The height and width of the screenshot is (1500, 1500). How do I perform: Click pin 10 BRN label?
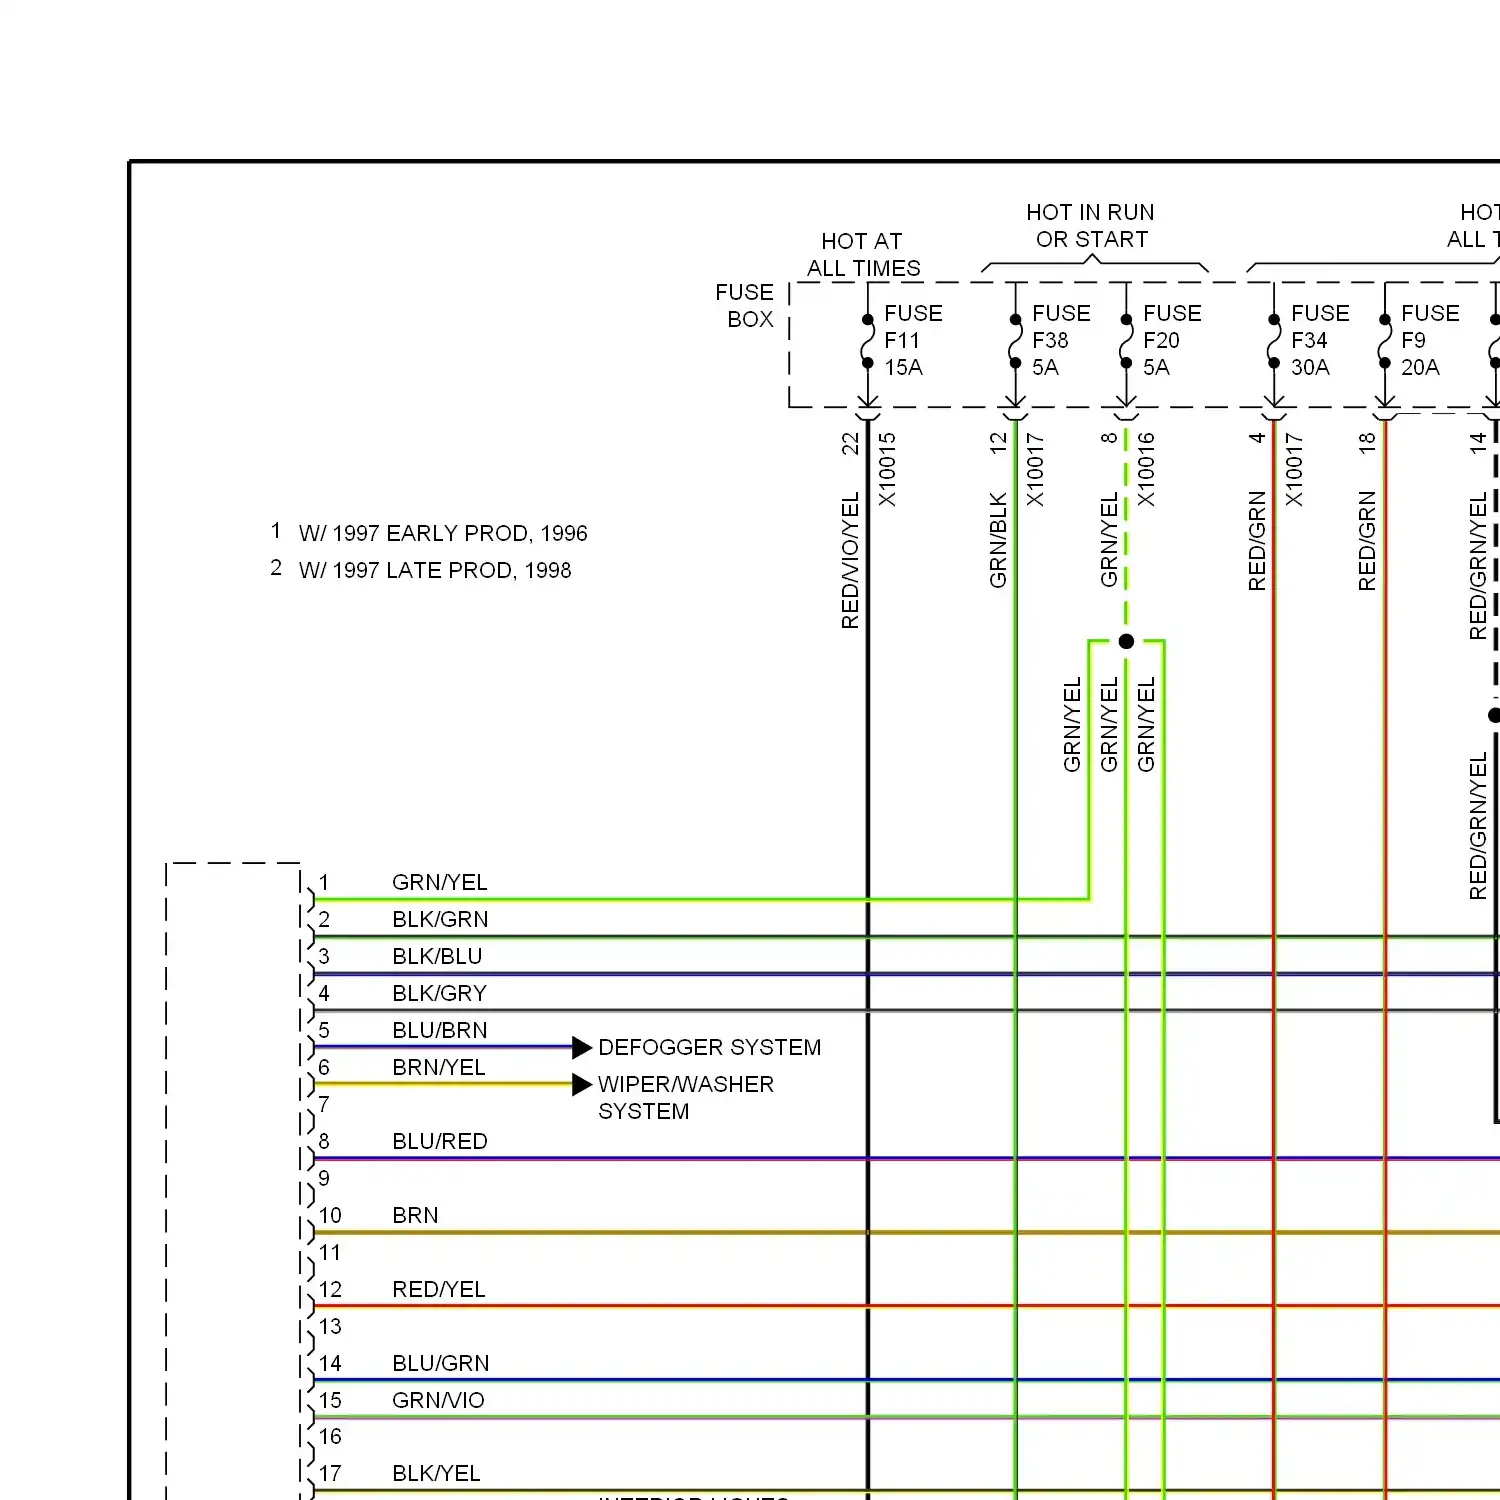click(415, 1215)
